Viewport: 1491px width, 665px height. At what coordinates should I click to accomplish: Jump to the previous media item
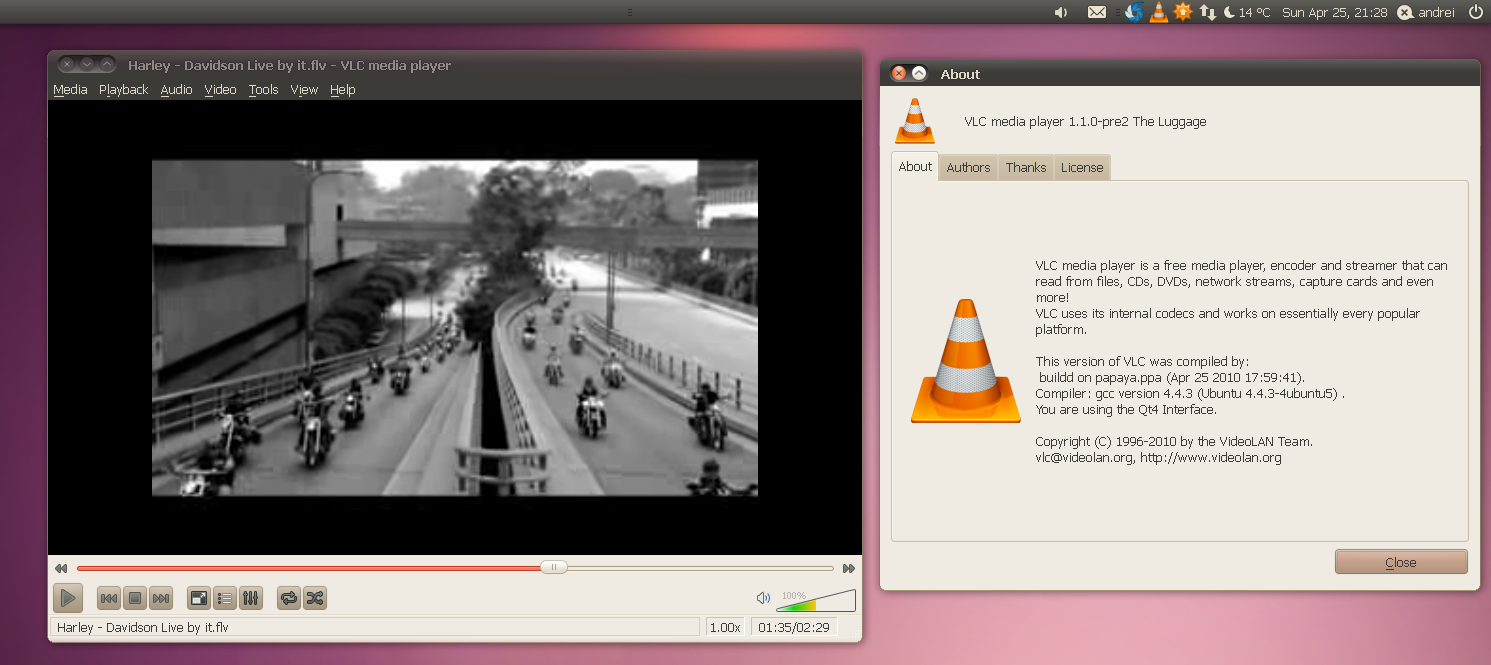pyautogui.click(x=108, y=598)
